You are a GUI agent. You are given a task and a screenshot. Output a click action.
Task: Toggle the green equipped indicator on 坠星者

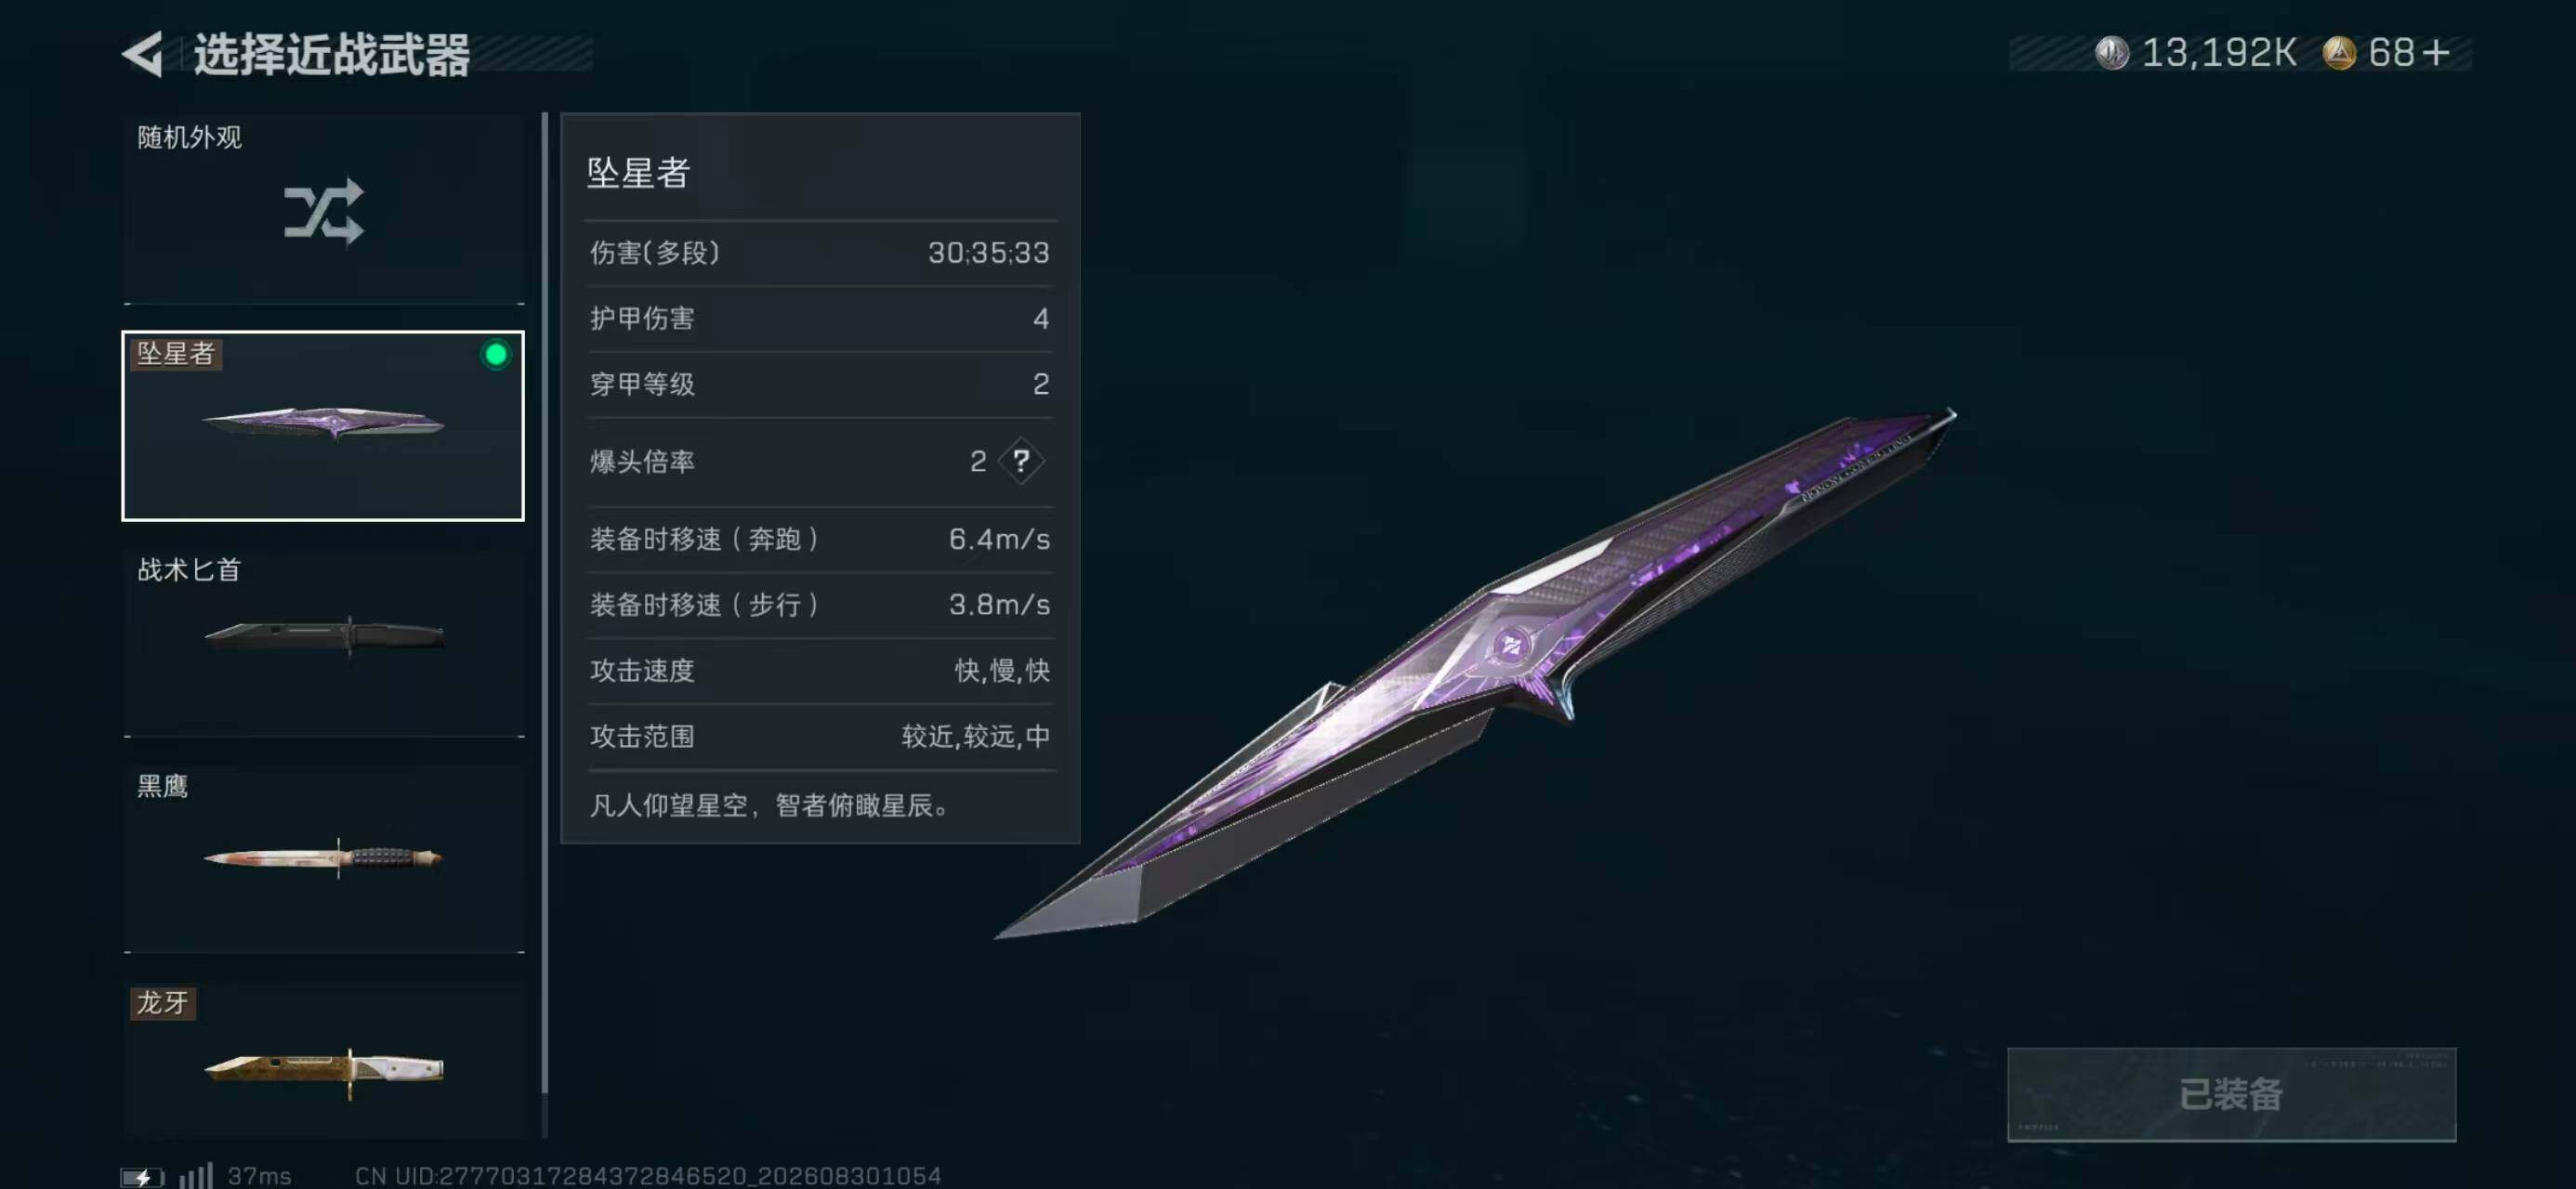point(496,354)
